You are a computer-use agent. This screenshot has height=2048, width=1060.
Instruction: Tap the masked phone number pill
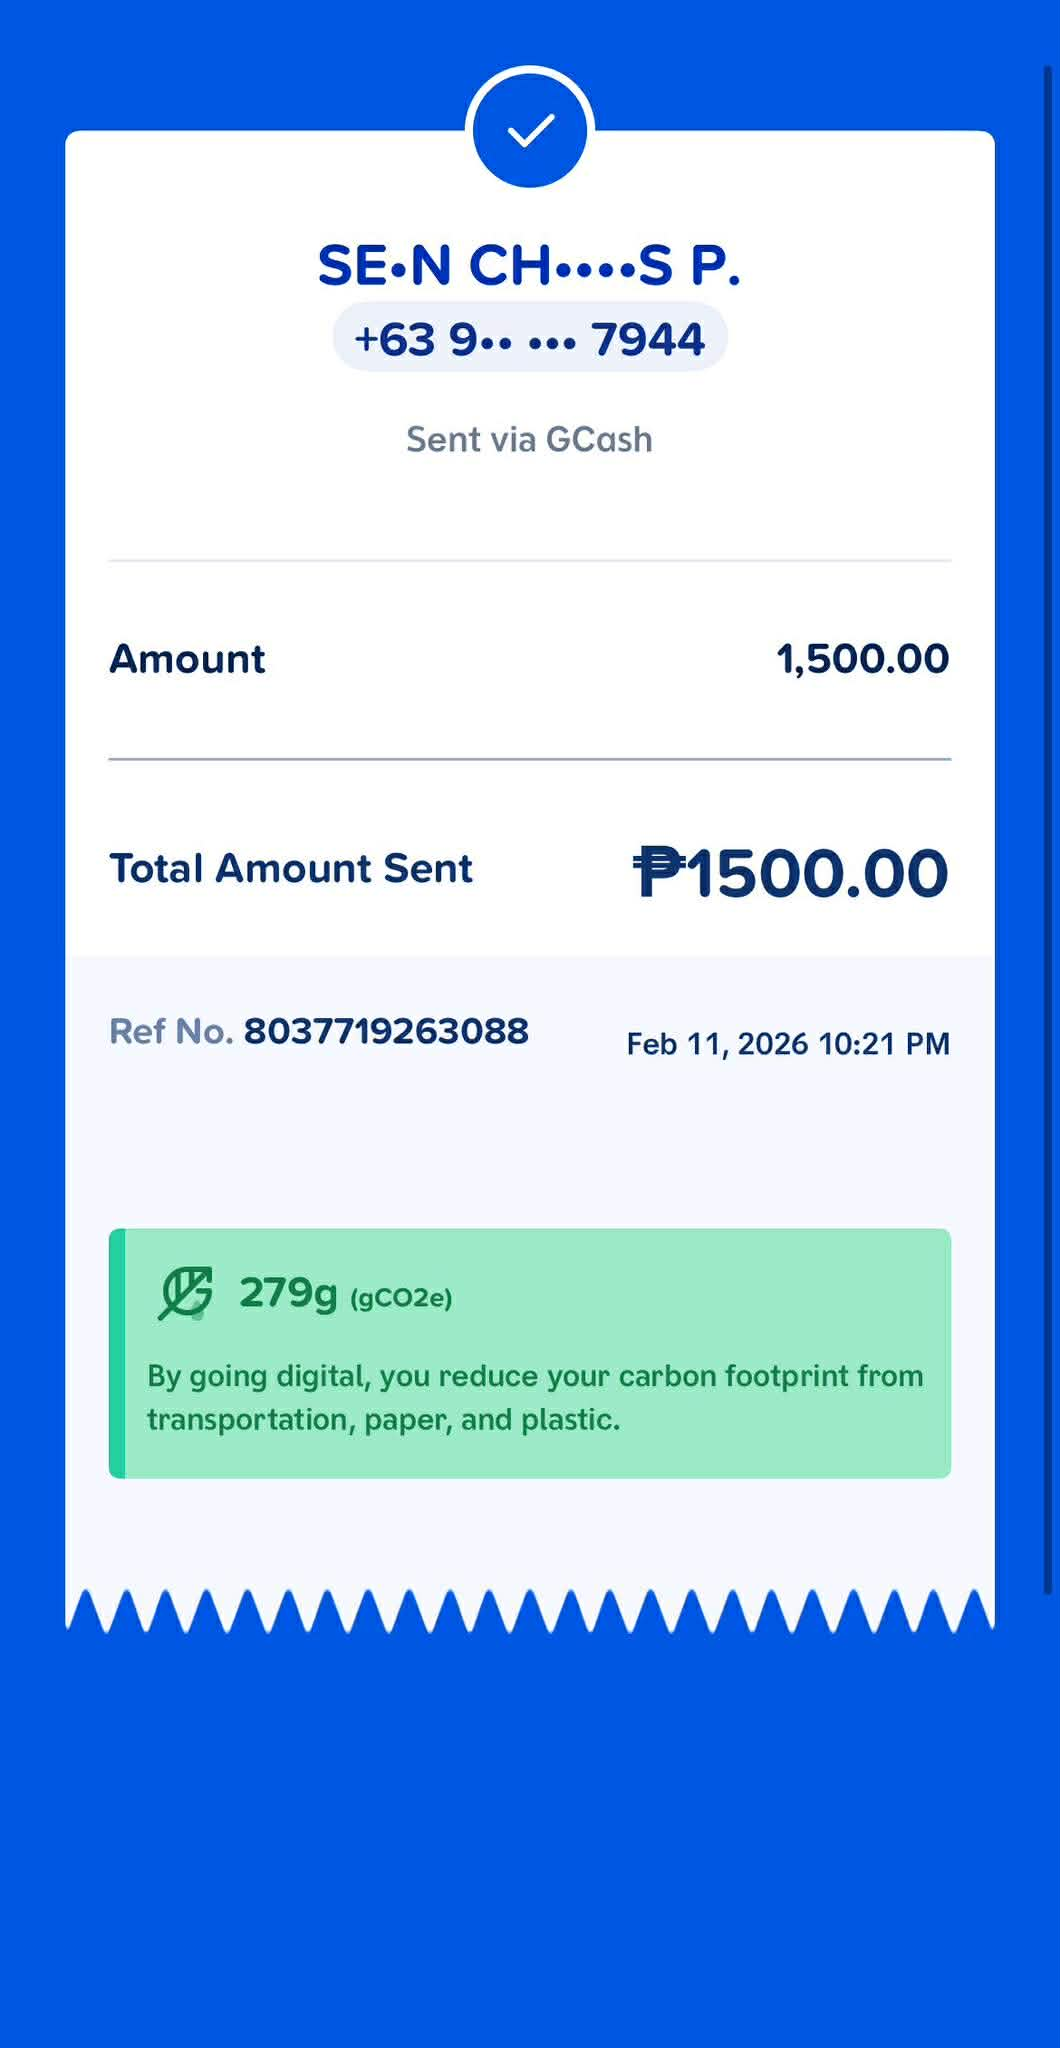coord(529,339)
